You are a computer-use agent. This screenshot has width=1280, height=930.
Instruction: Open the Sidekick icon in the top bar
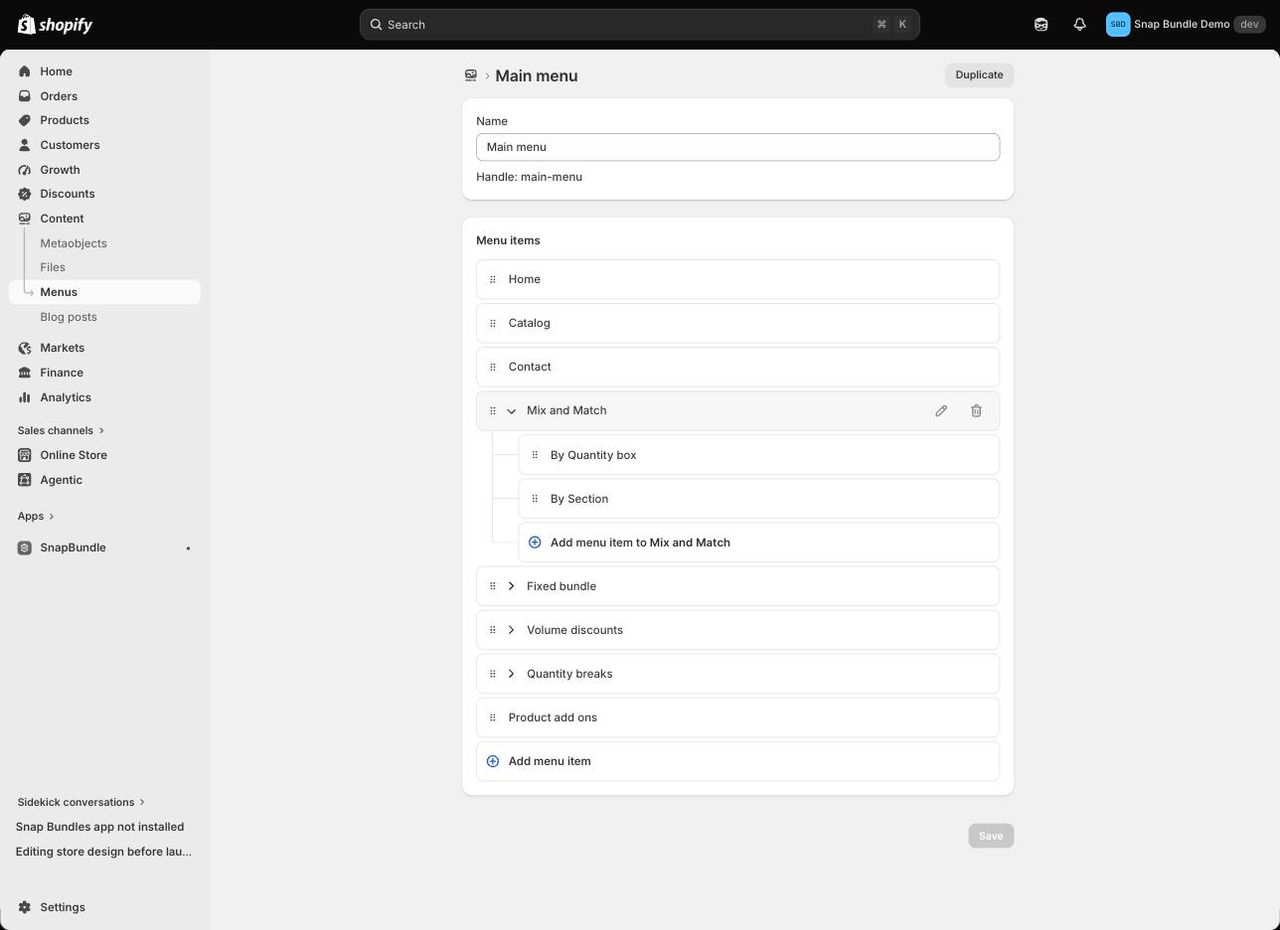pyautogui.click(x=1041, y=24)
